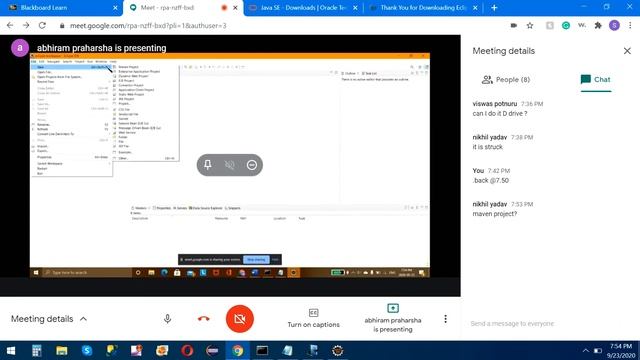Click the purple 'a' presenter avatar
Viewport: 640px width, 360px height.
pos(20,48)
